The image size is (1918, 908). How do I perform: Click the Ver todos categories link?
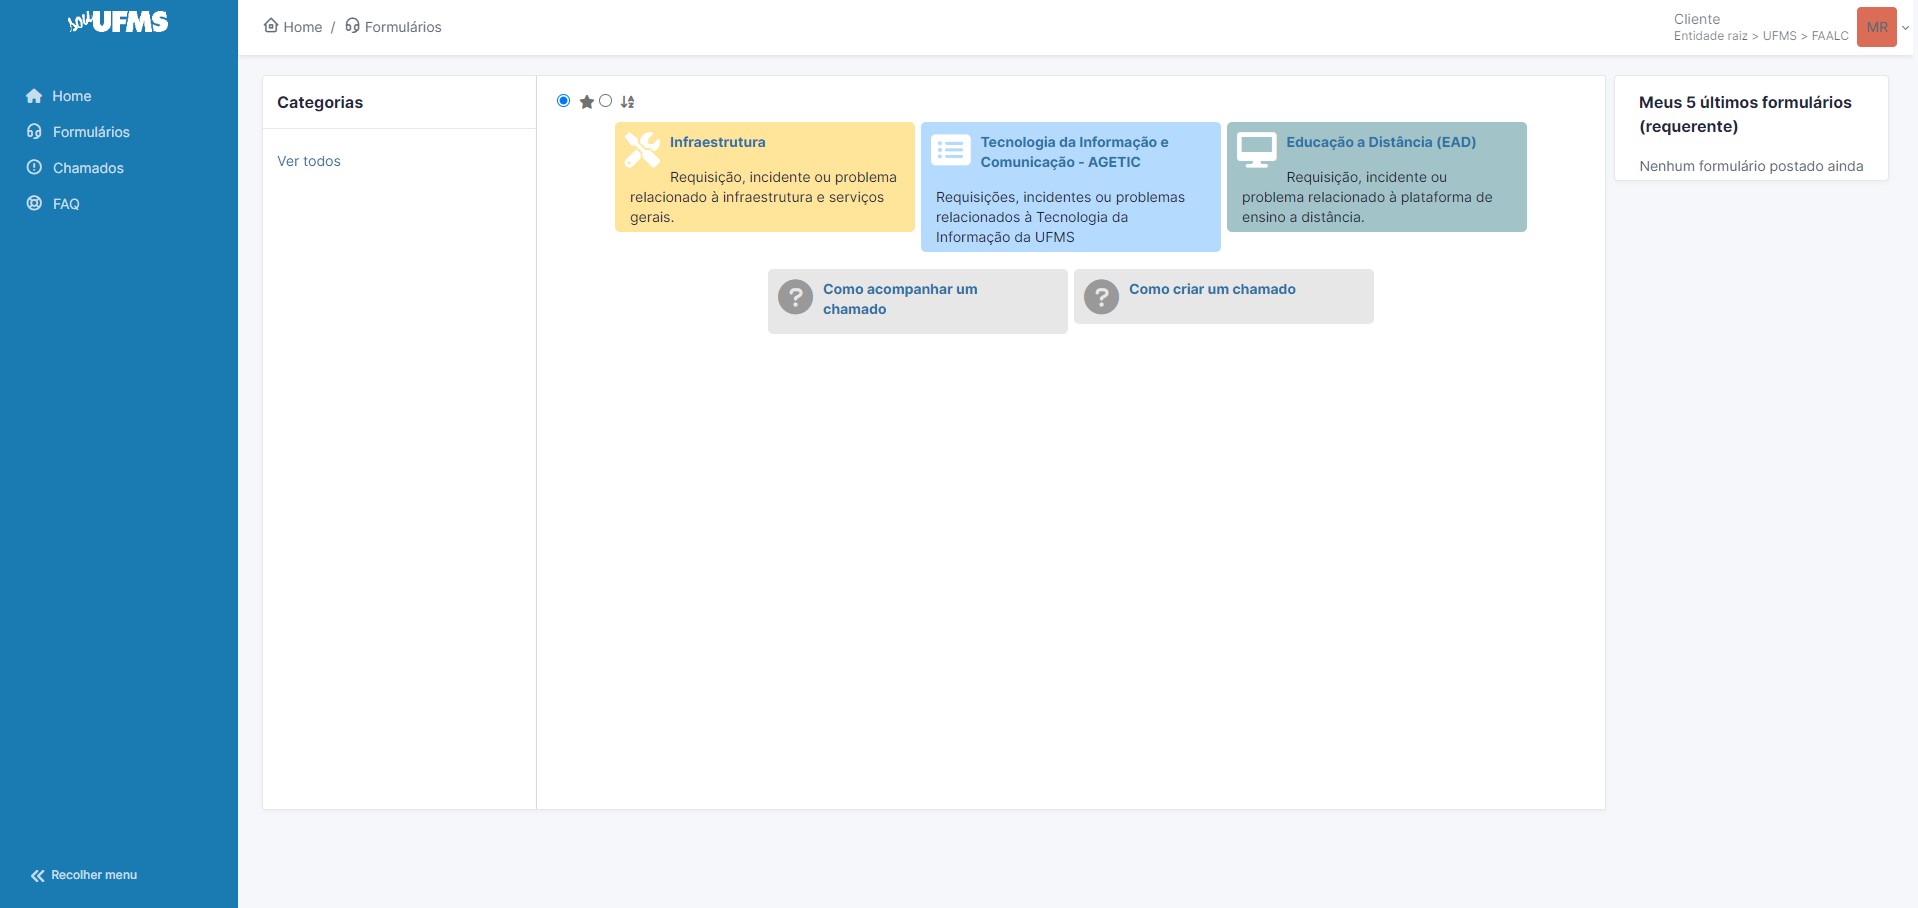(309, 161)
